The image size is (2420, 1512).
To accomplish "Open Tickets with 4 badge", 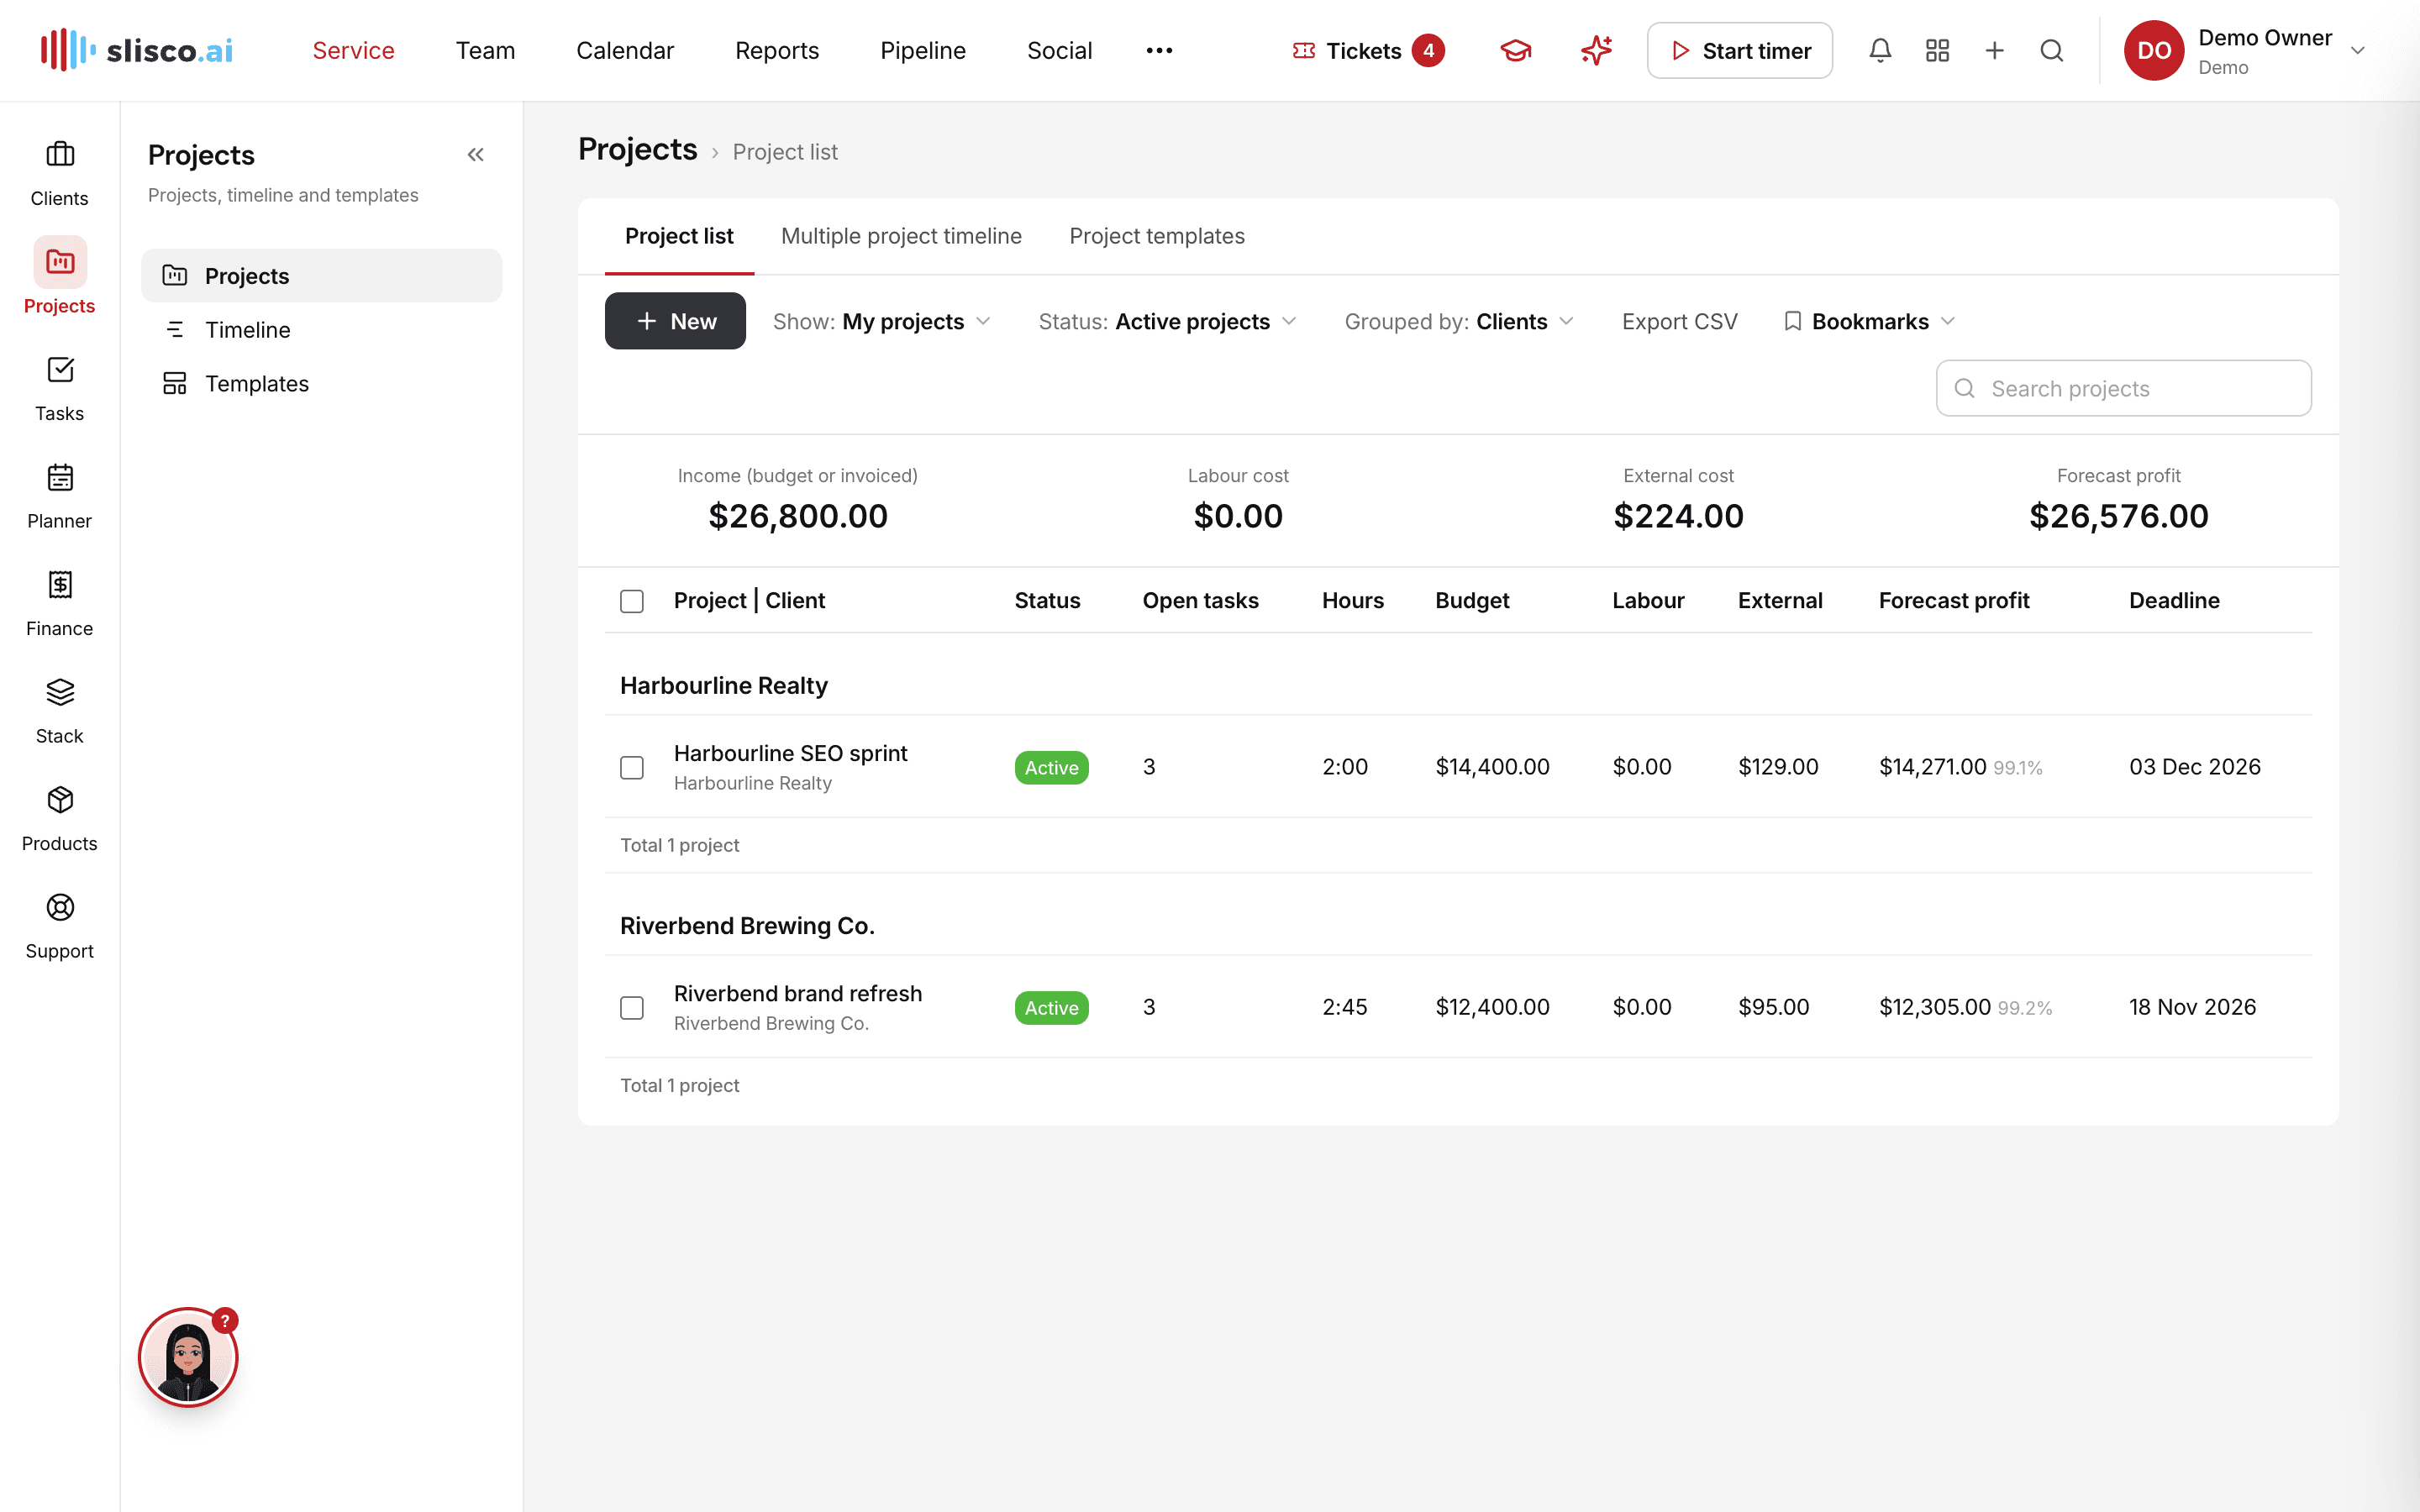I will (1368, 50).
